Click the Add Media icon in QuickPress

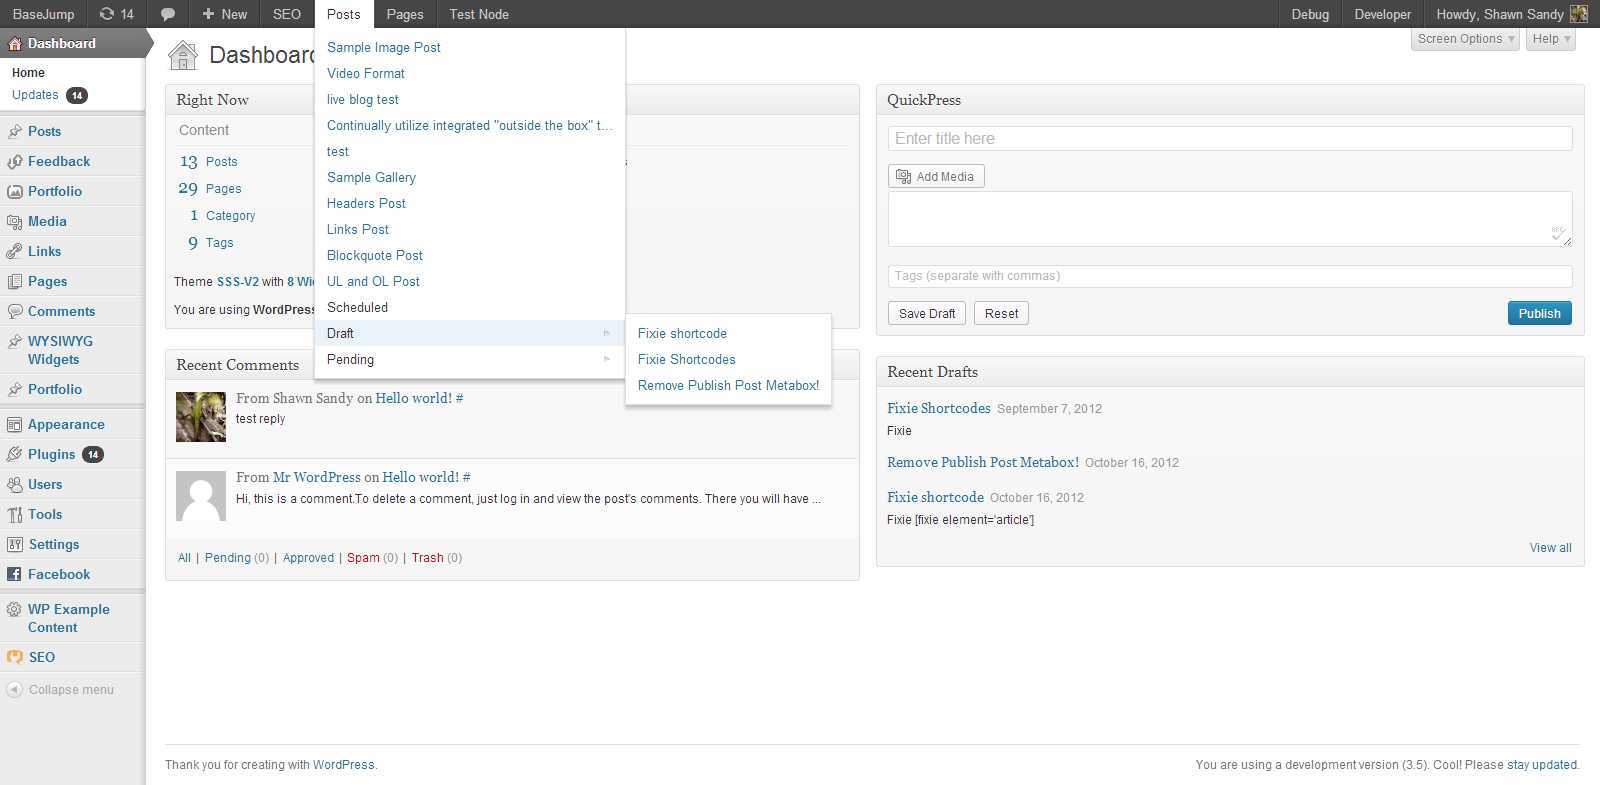[903, 176]
